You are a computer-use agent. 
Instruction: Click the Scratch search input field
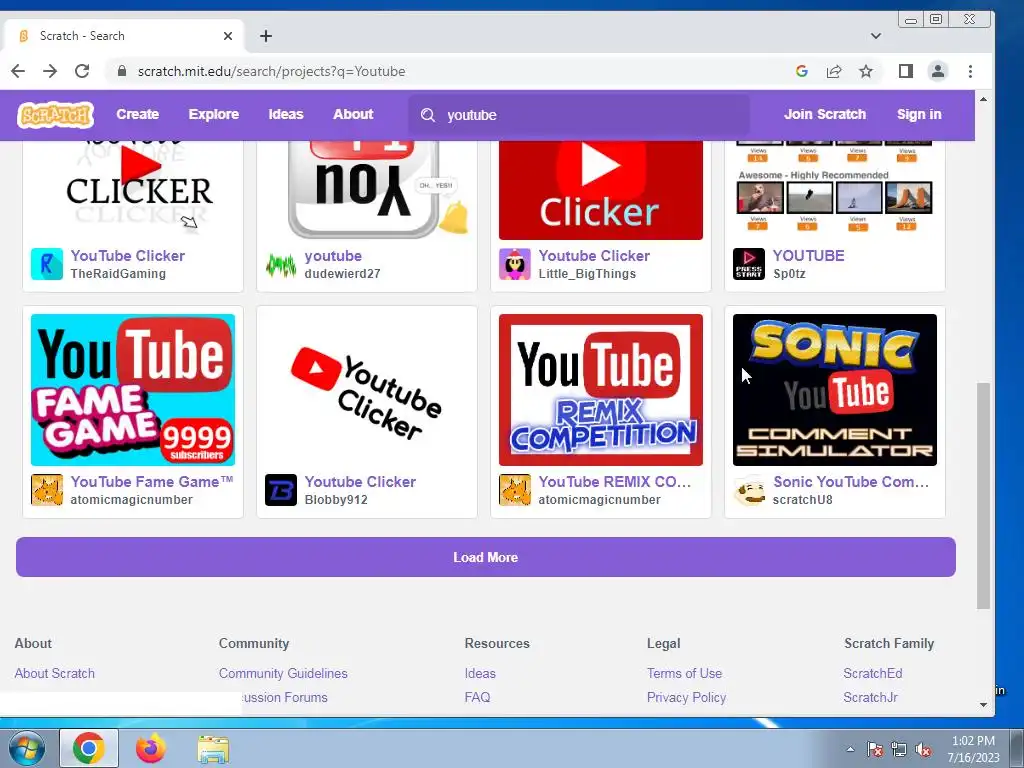click(x=579, y=115)
